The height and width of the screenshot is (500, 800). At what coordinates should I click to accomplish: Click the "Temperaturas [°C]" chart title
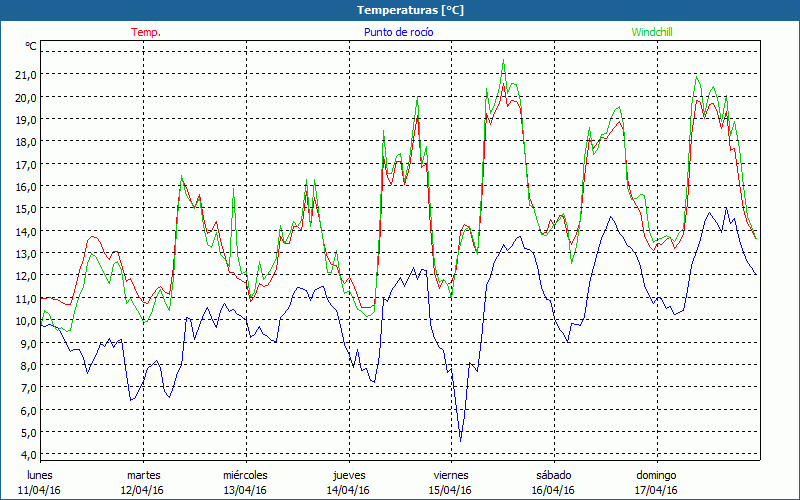click(x=399, y=10)
